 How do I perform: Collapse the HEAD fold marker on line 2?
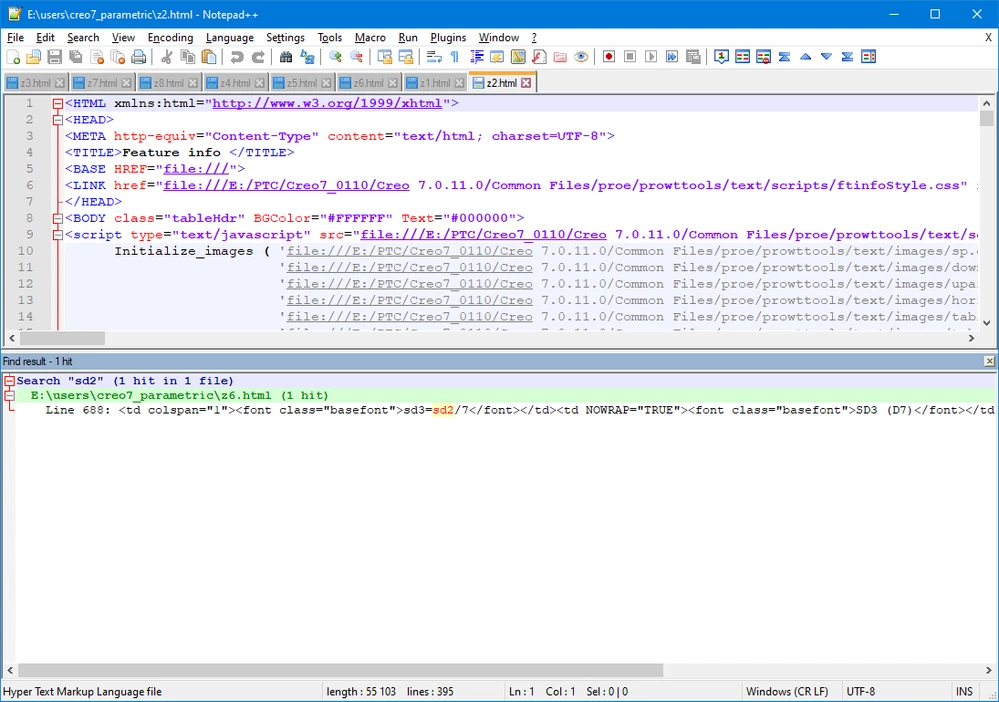(x=57, y=120)
